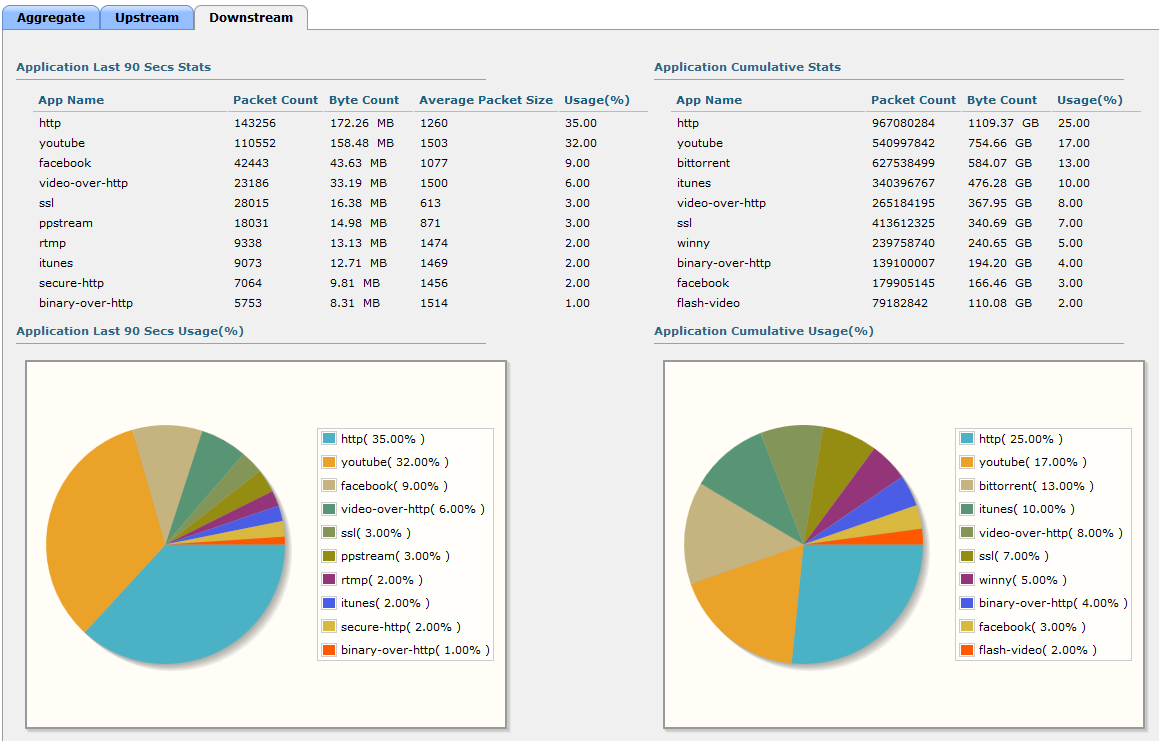Click Usage(%) header in the Cumulative Stats table
The width and height of the screenshot is (1159, 741).
(1089, 100)
